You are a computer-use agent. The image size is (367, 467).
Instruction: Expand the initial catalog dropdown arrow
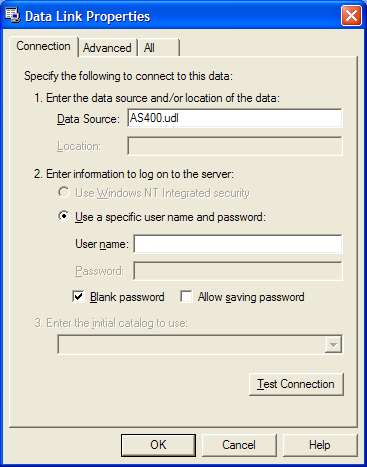(333, 345)
